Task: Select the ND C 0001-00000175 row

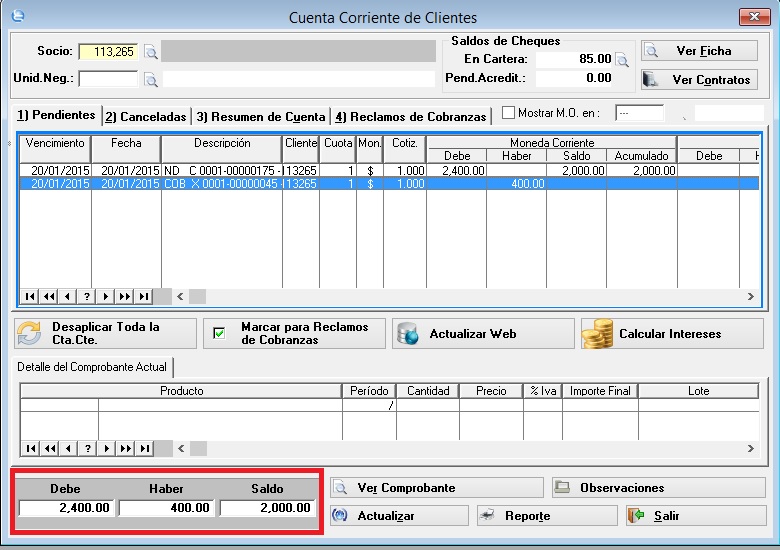Action: click(x=222, y=171)
